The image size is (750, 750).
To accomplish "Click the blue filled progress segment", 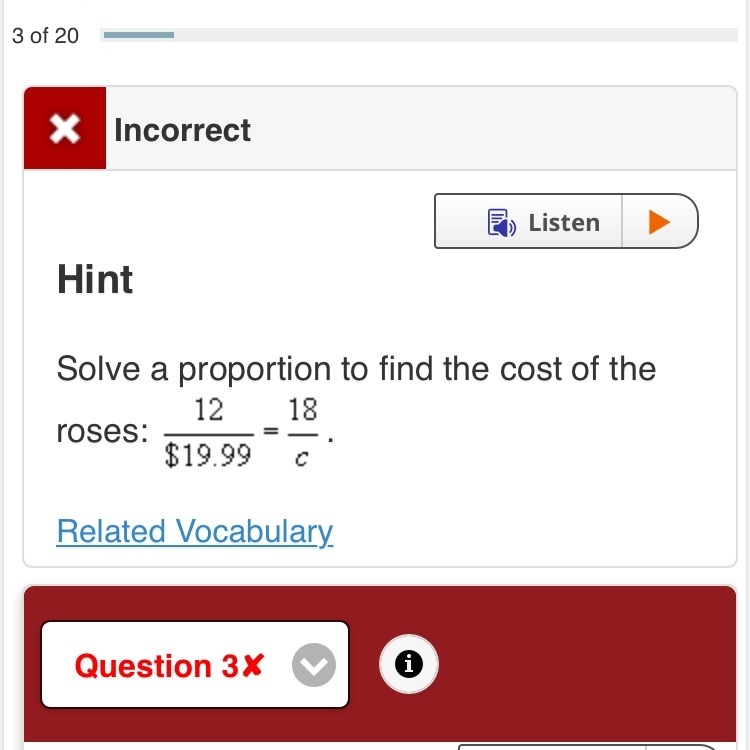I will point(139,35).
